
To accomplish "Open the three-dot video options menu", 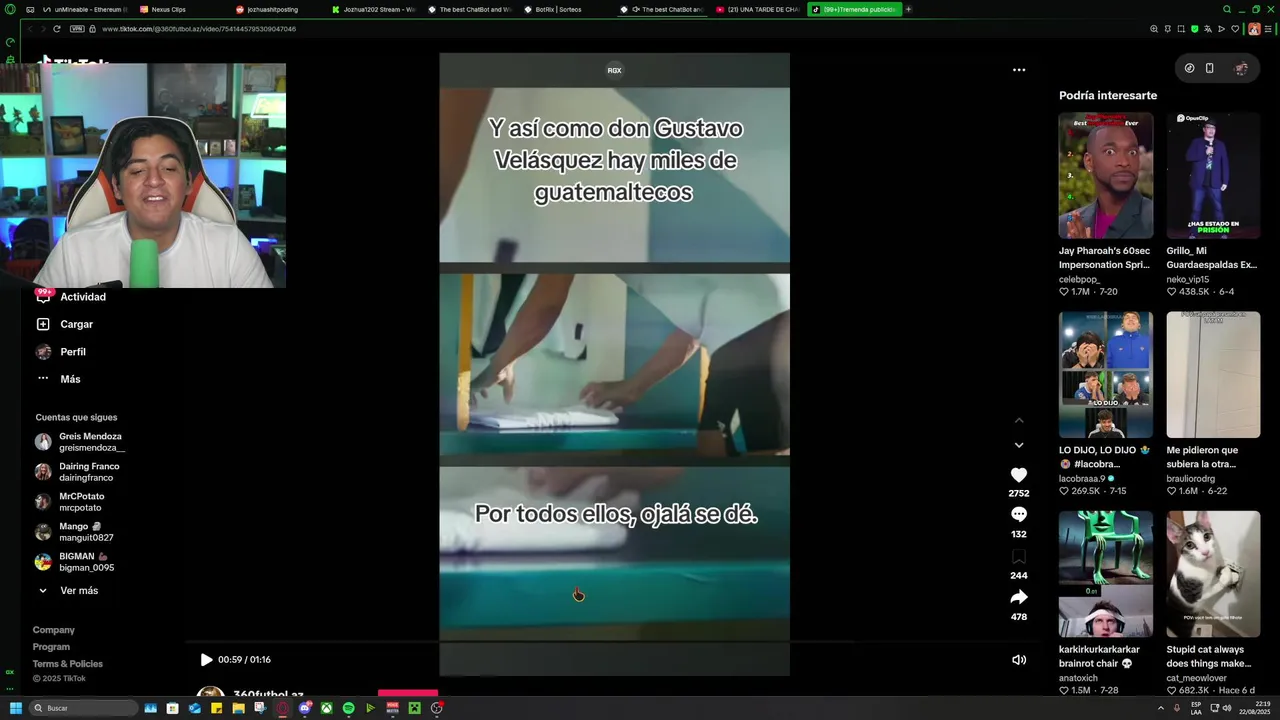I will [x=1019, y=70].
